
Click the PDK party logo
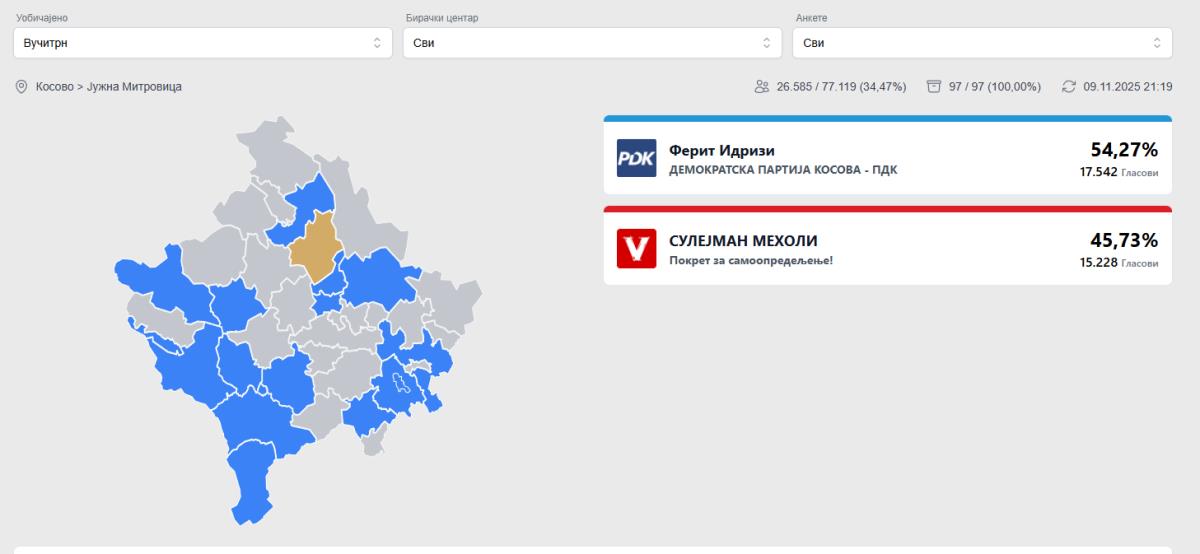pos(636,158)
